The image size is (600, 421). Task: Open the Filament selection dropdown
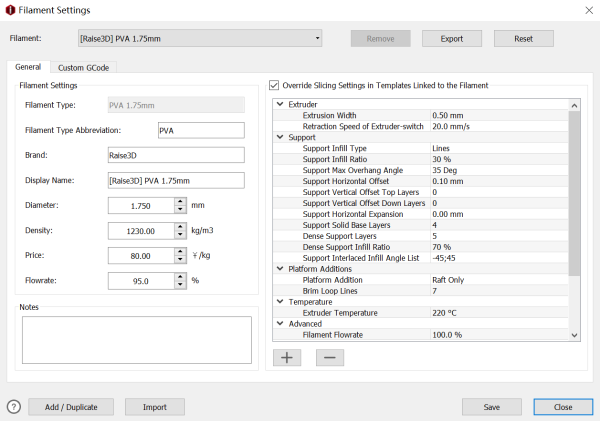[200, 39]
